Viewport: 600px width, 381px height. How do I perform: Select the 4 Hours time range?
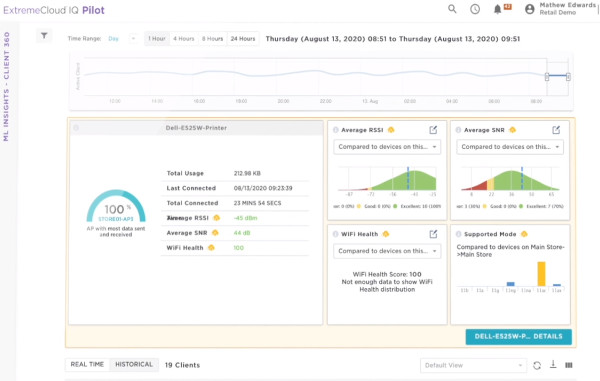coord(184,39)
